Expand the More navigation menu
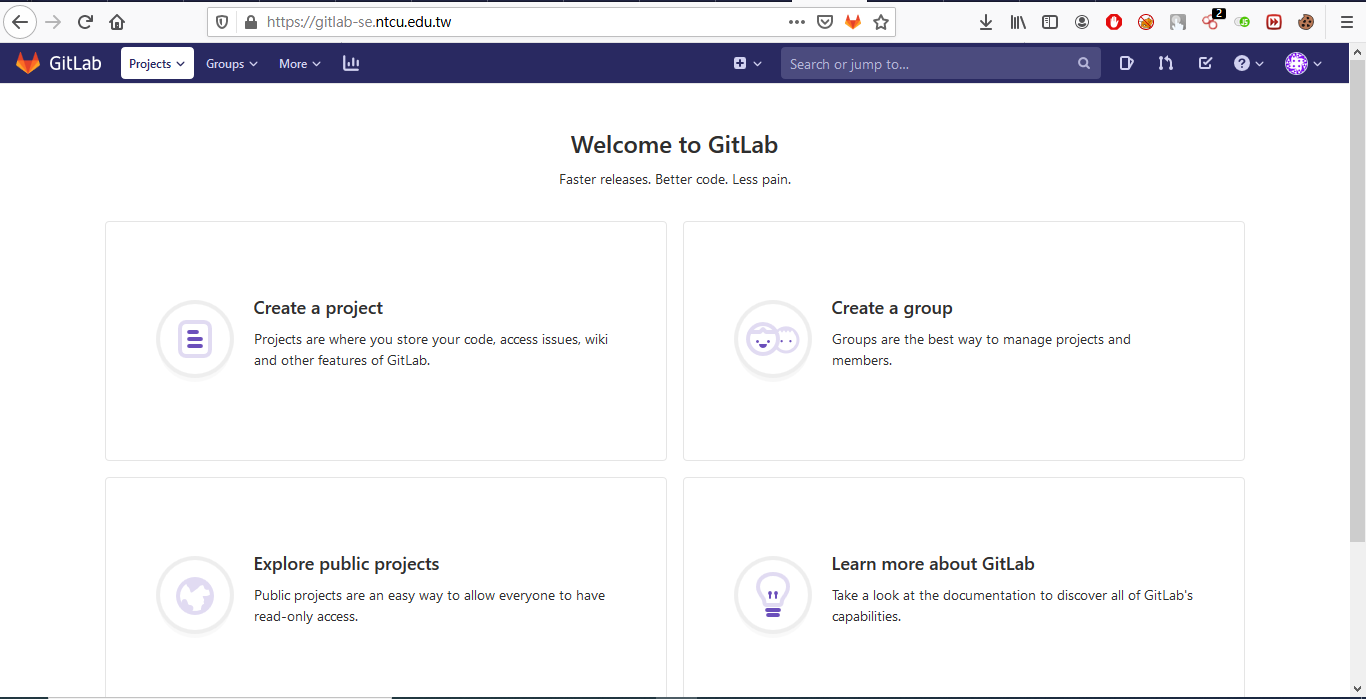The height and width of the screenshot is (699, 1366). (299, 63)
